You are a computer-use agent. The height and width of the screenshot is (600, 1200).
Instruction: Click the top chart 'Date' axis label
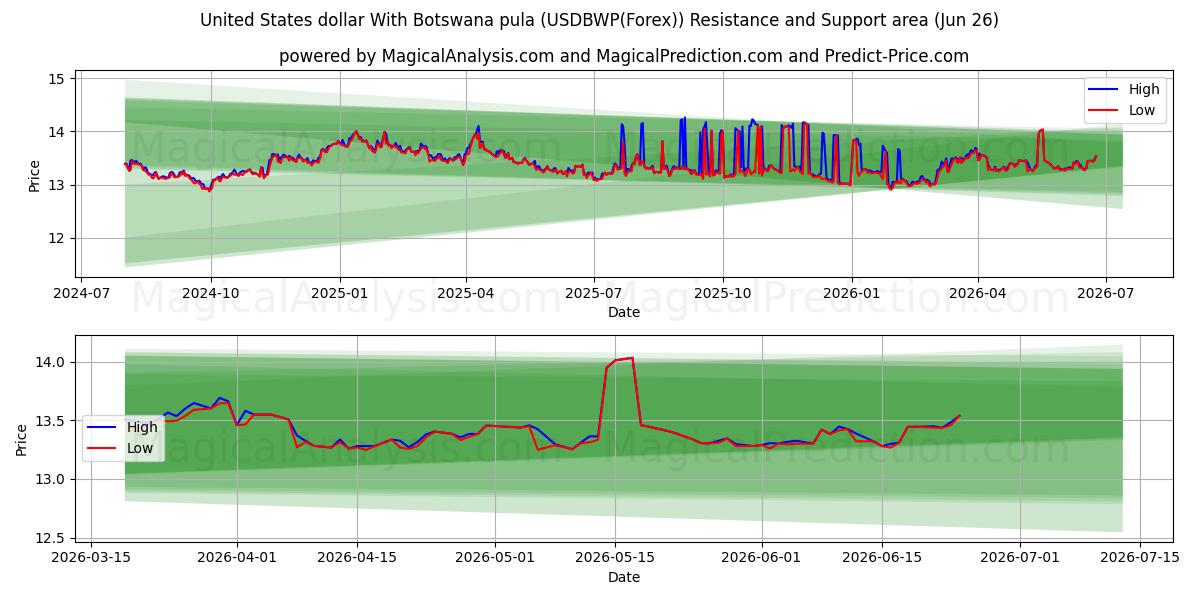624,312
